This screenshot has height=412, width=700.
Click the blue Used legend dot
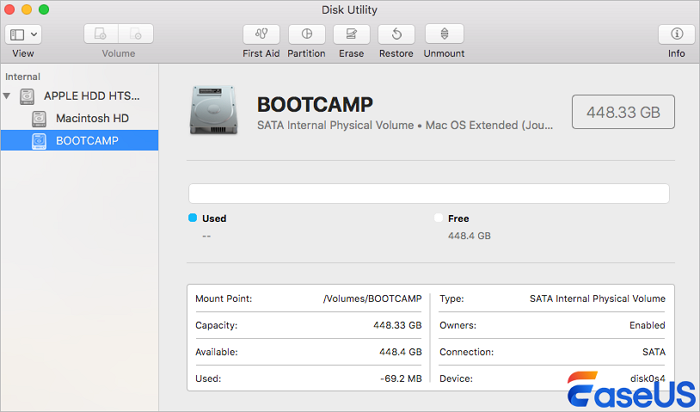click(x=193, y=218)
